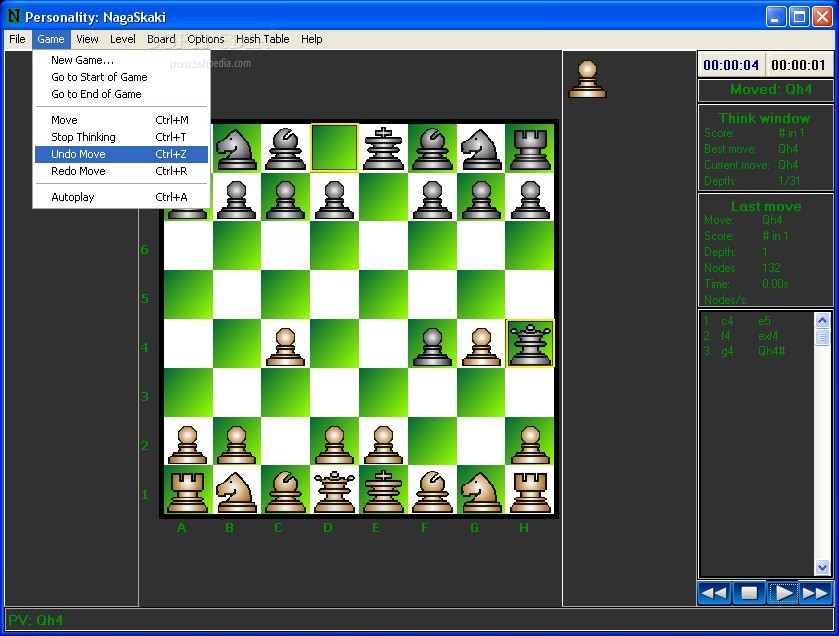Open the View menu

pos(87,39)
